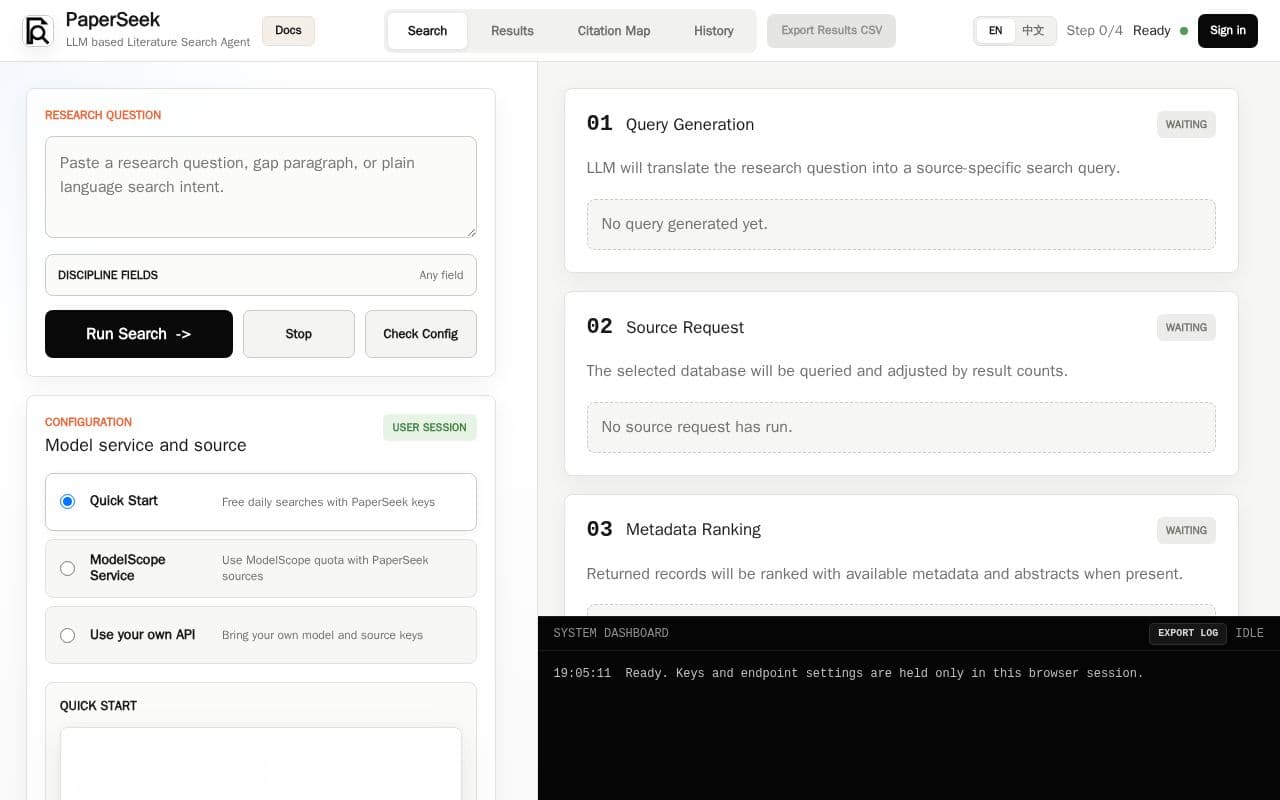Image resolution: width=1280 pixels, height=800 pixels.
Task: Click the empty box under QUICK START
Action: [x=261, y=764]
